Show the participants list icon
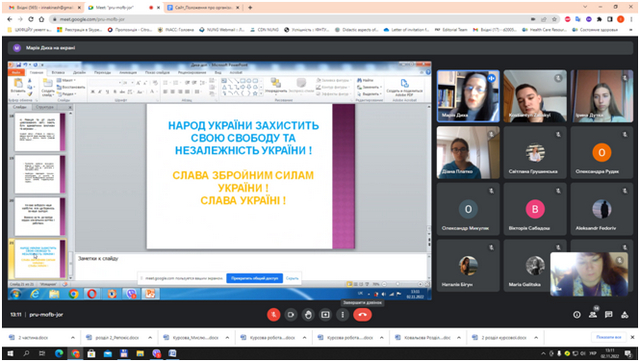640x362 pixels. pos(593,315)
